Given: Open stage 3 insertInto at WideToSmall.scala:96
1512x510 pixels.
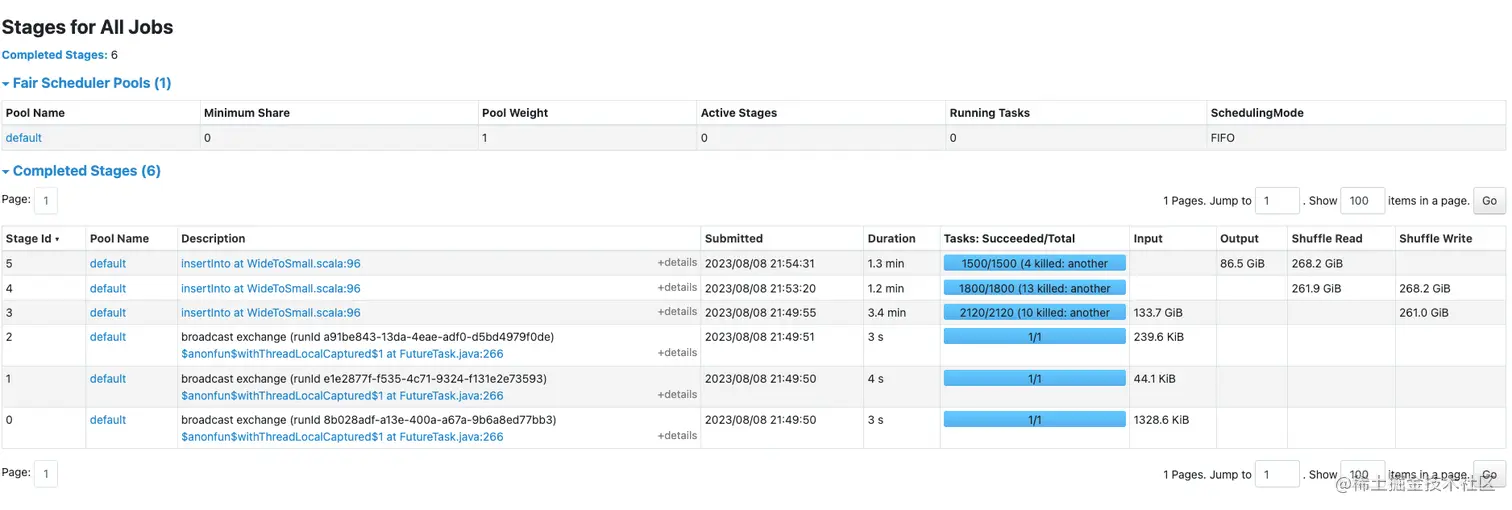Looking at the screenshot, I should [x=271, y=313].
